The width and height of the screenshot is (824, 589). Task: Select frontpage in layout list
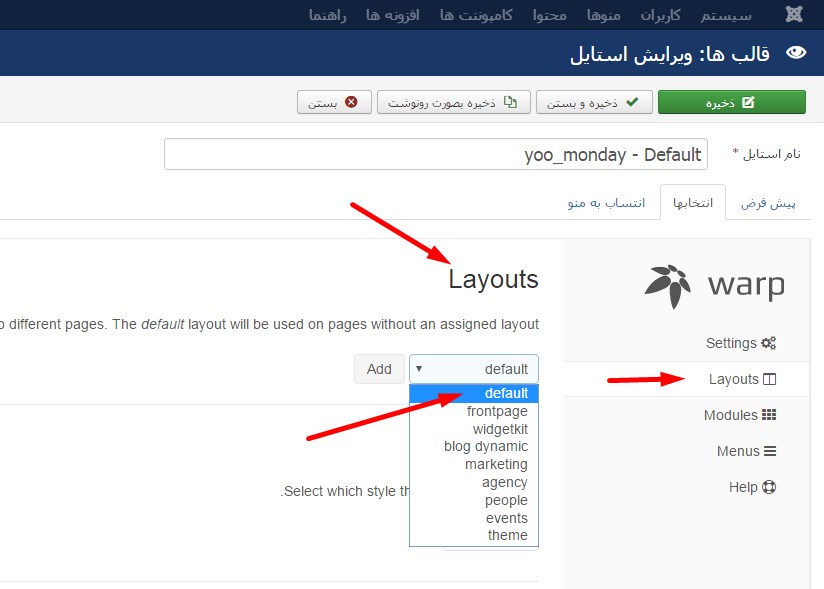coord(473,411)
